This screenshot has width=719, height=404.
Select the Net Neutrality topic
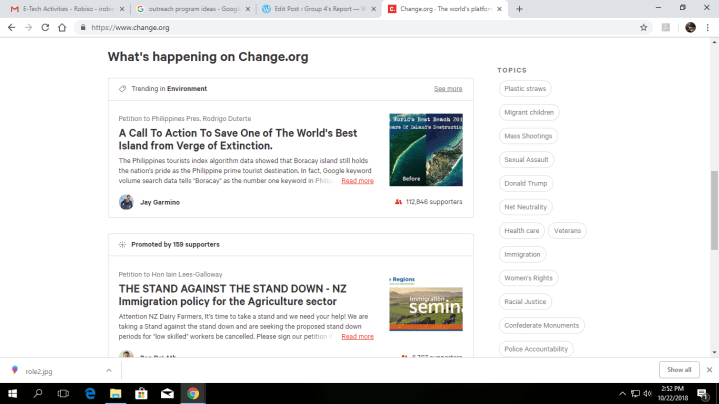click(x=525, y=207)
